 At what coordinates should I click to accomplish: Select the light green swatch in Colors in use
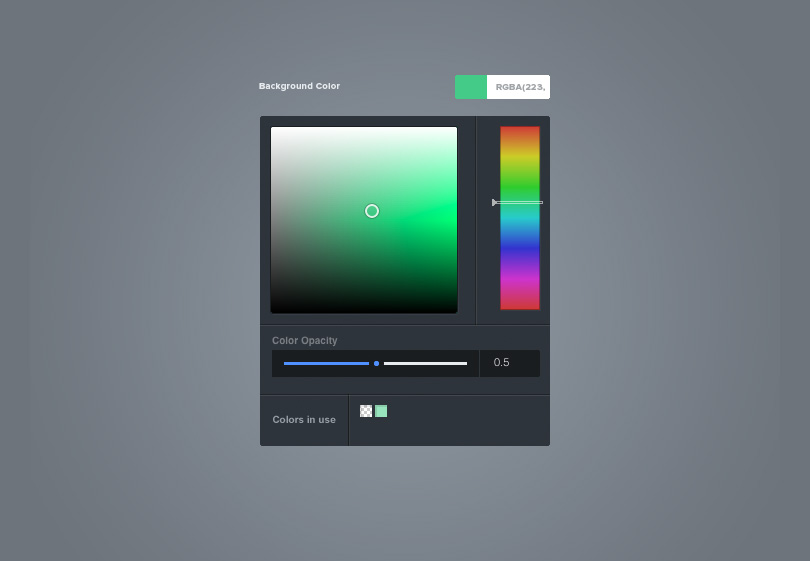pyautogui.click(x=381, y=411)
